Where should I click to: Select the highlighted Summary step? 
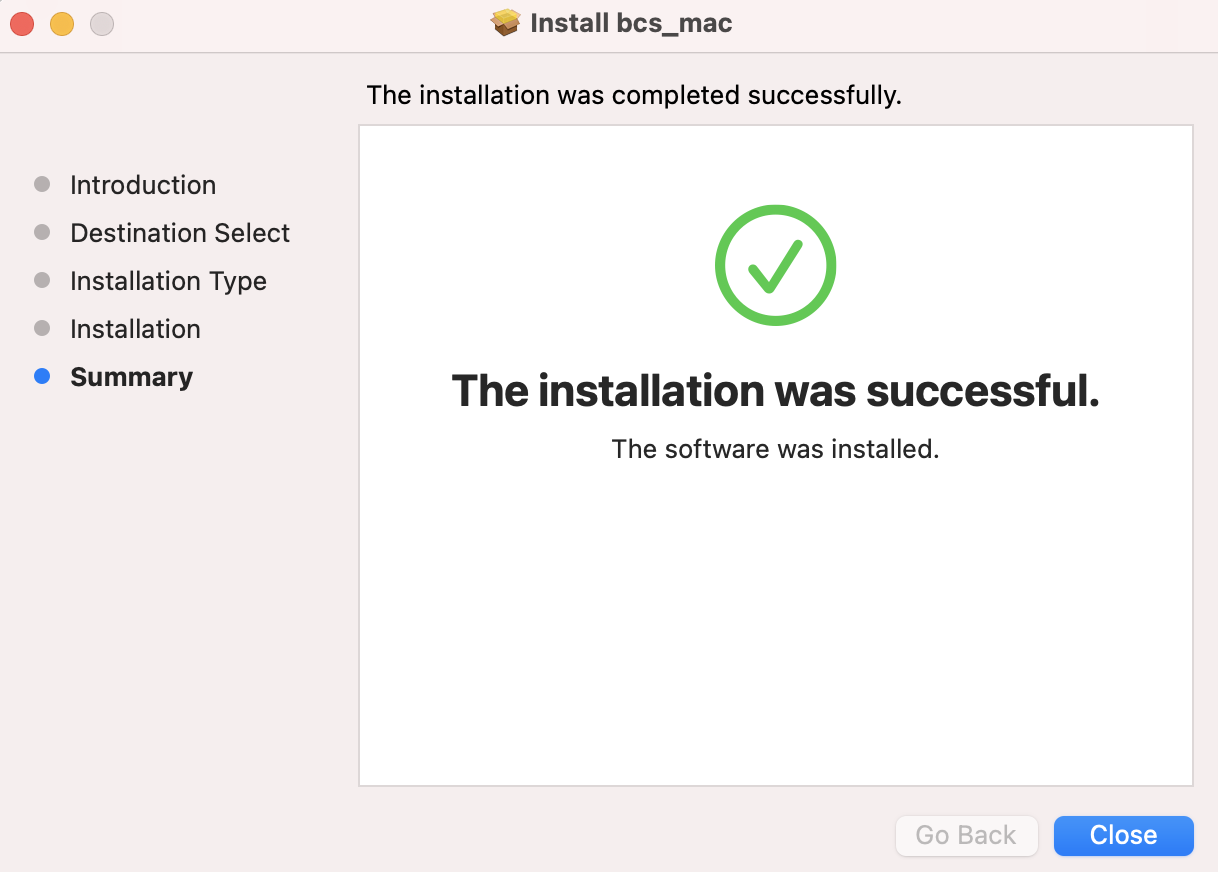(131, 377)
